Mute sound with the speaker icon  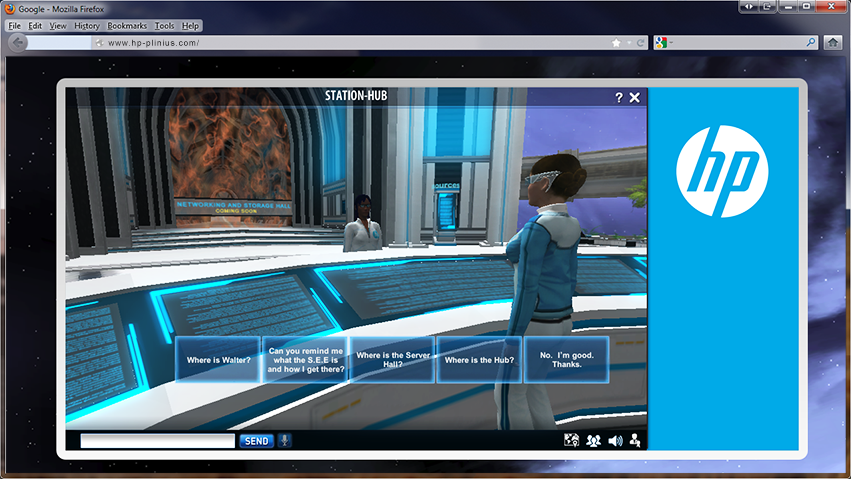pyautogui.click(x=615, y=440)
